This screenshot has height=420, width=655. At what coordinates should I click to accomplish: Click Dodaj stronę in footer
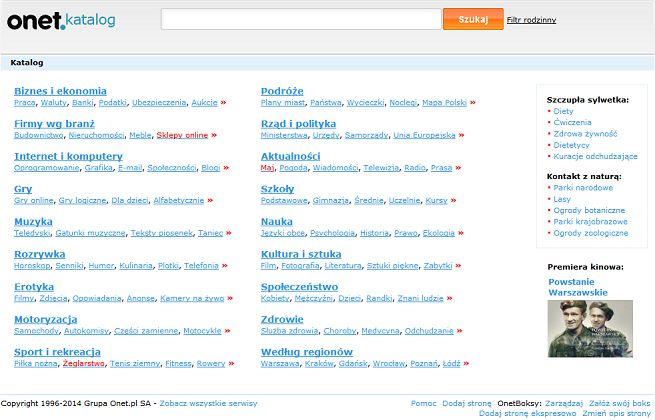click(467, 403)
